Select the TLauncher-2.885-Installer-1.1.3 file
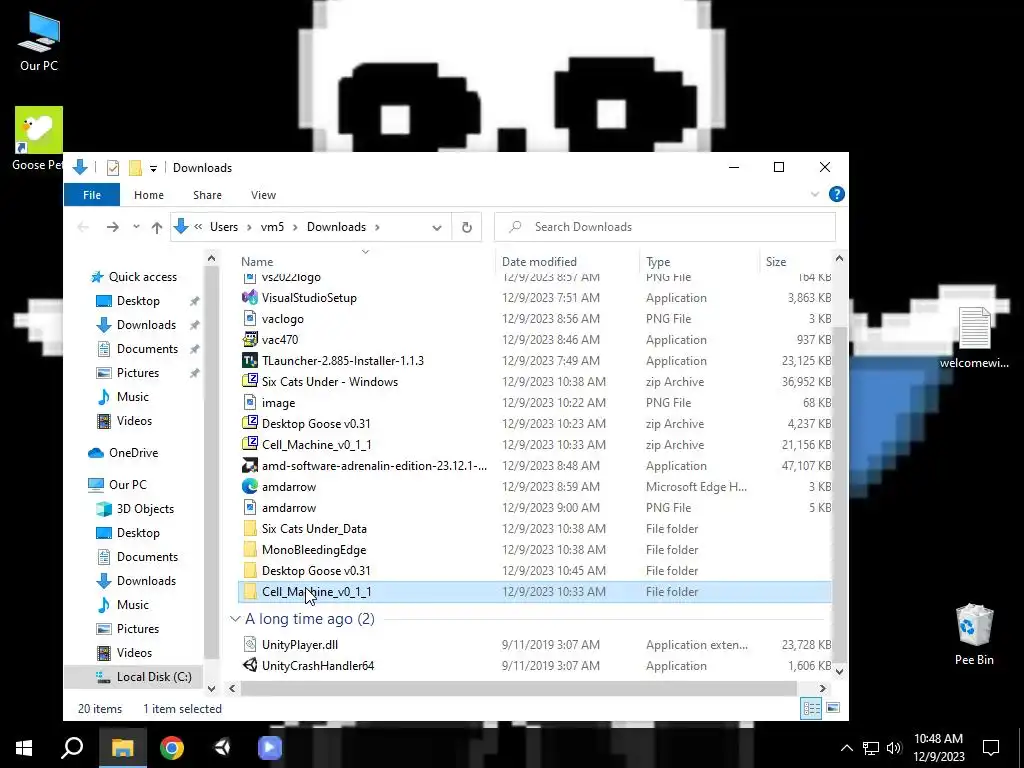This screenshot has height=768, width=1024. (x=536, y=360)
